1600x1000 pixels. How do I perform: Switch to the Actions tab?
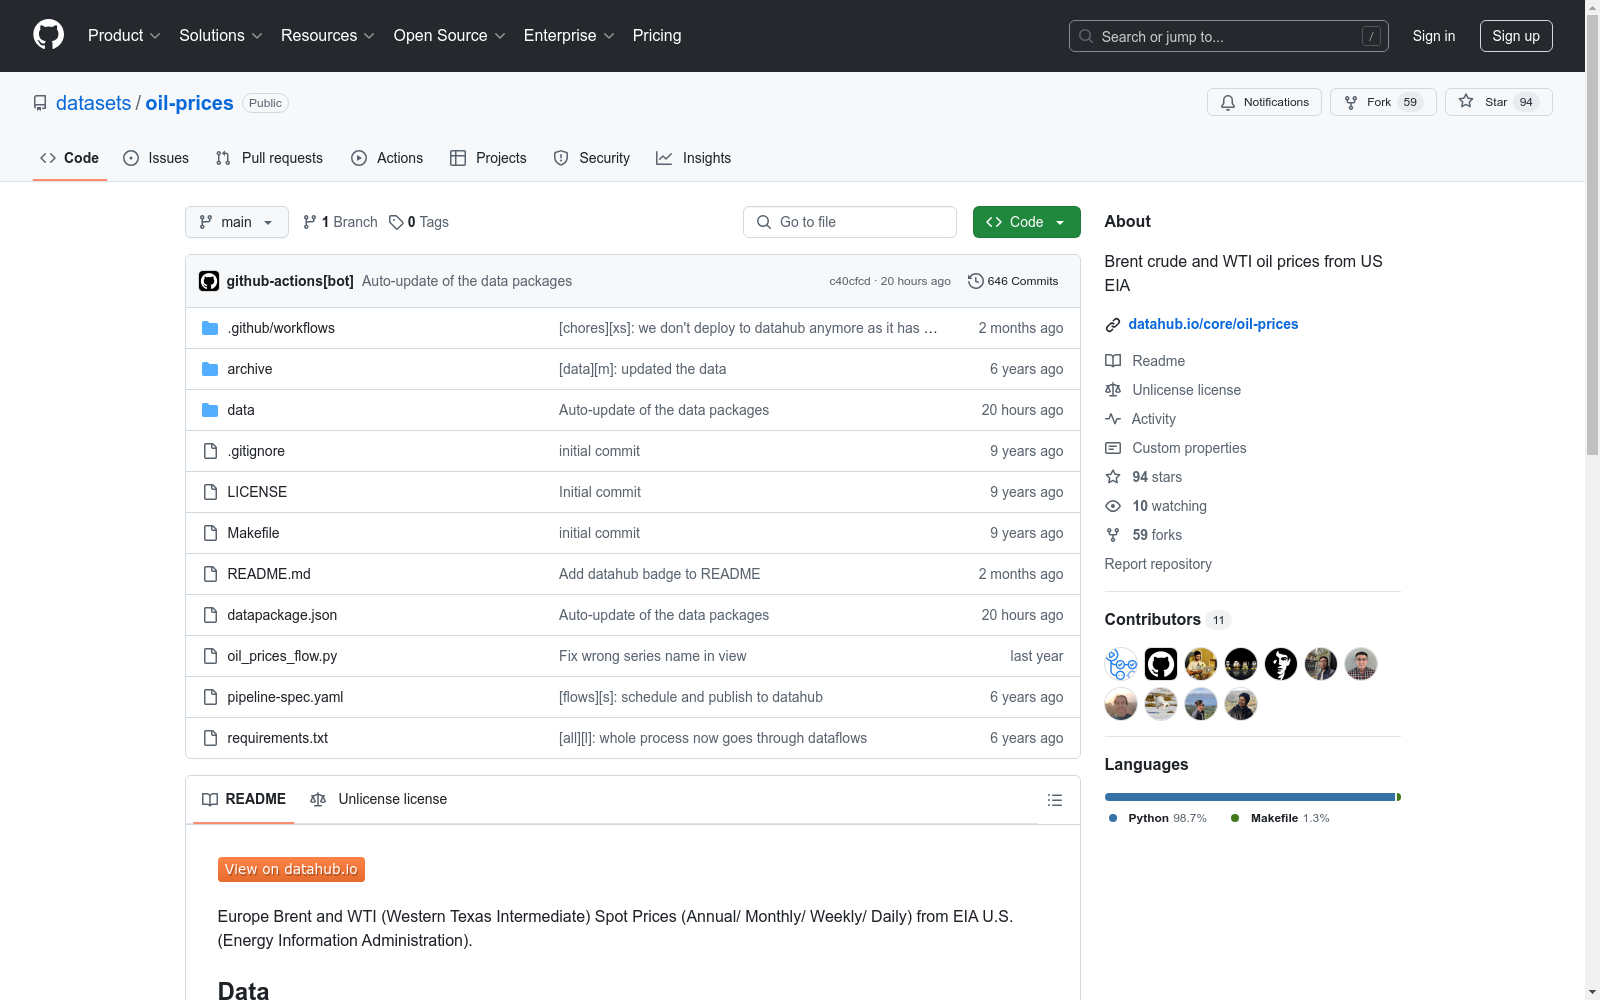point(387,158)
